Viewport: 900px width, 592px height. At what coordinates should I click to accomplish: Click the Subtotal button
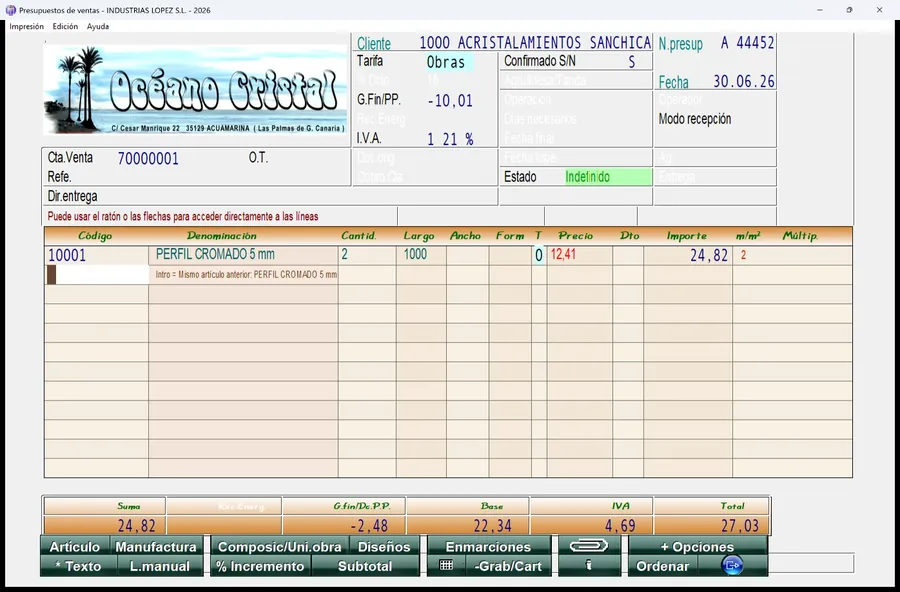365,566
